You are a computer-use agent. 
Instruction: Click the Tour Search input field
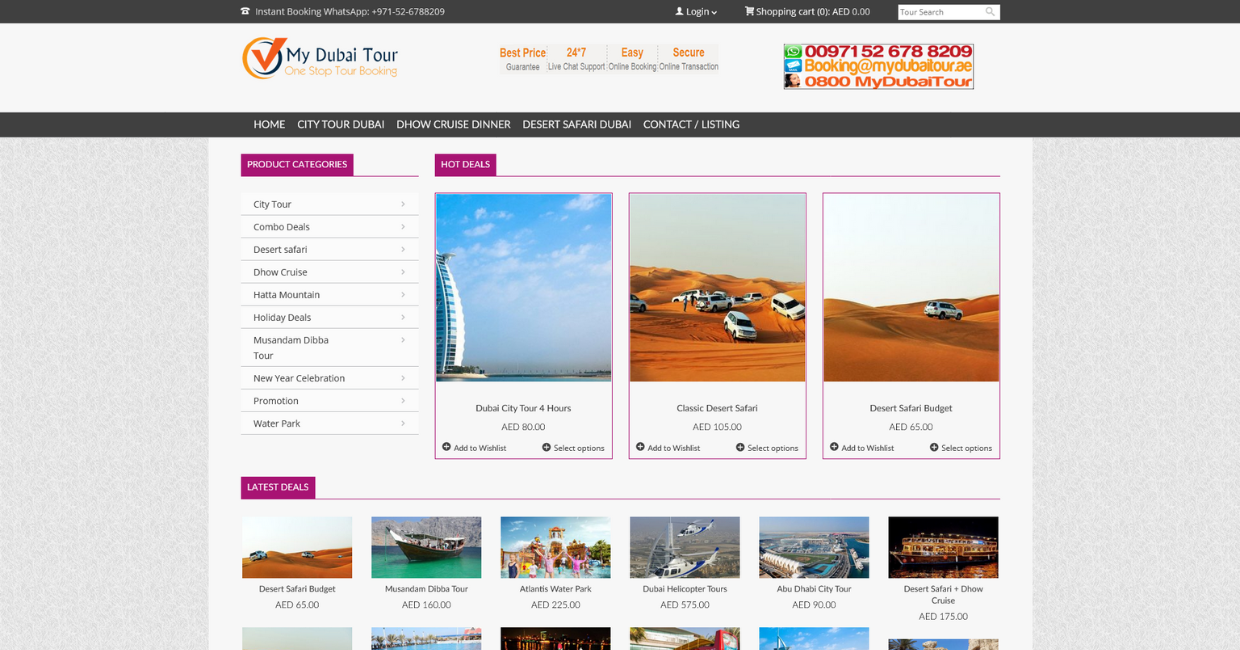point(940,12)
